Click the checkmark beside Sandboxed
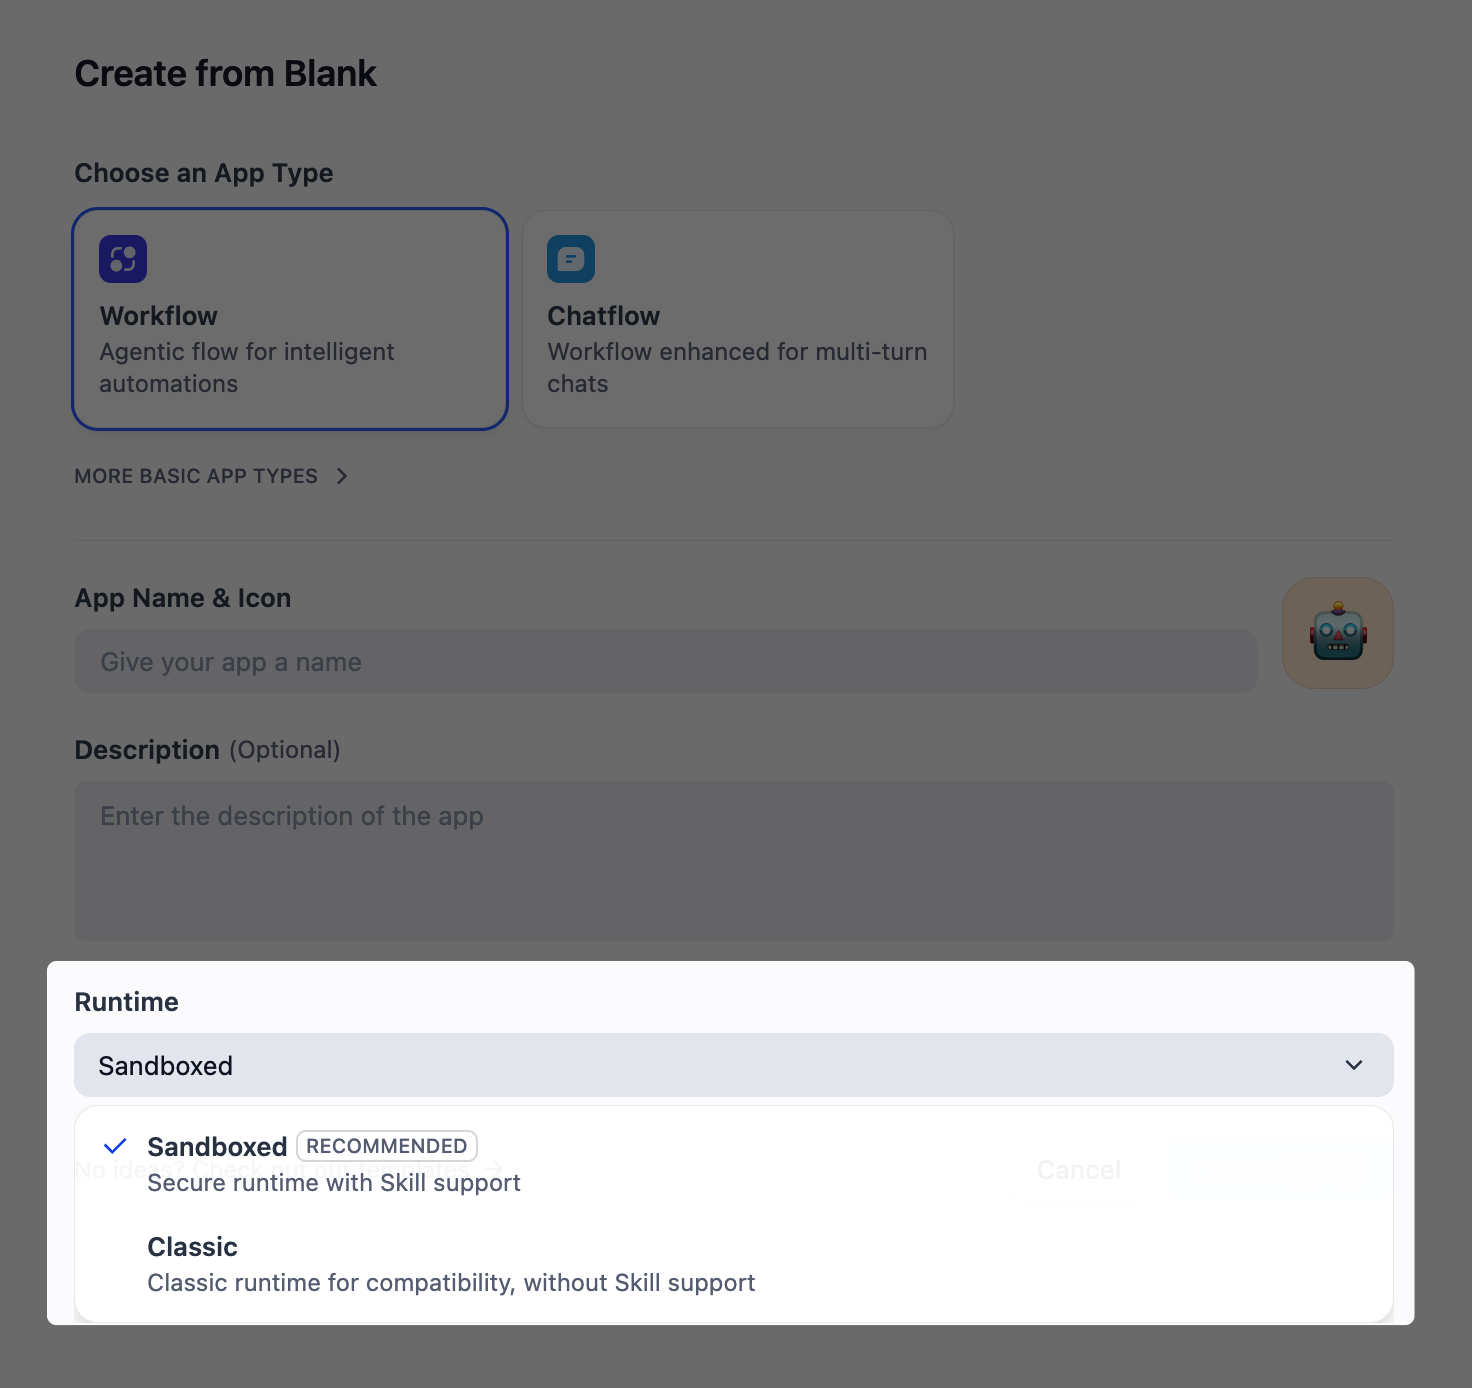Image resolution: width=1472 pixels, height=1388 pixels. pos(115,1145)
